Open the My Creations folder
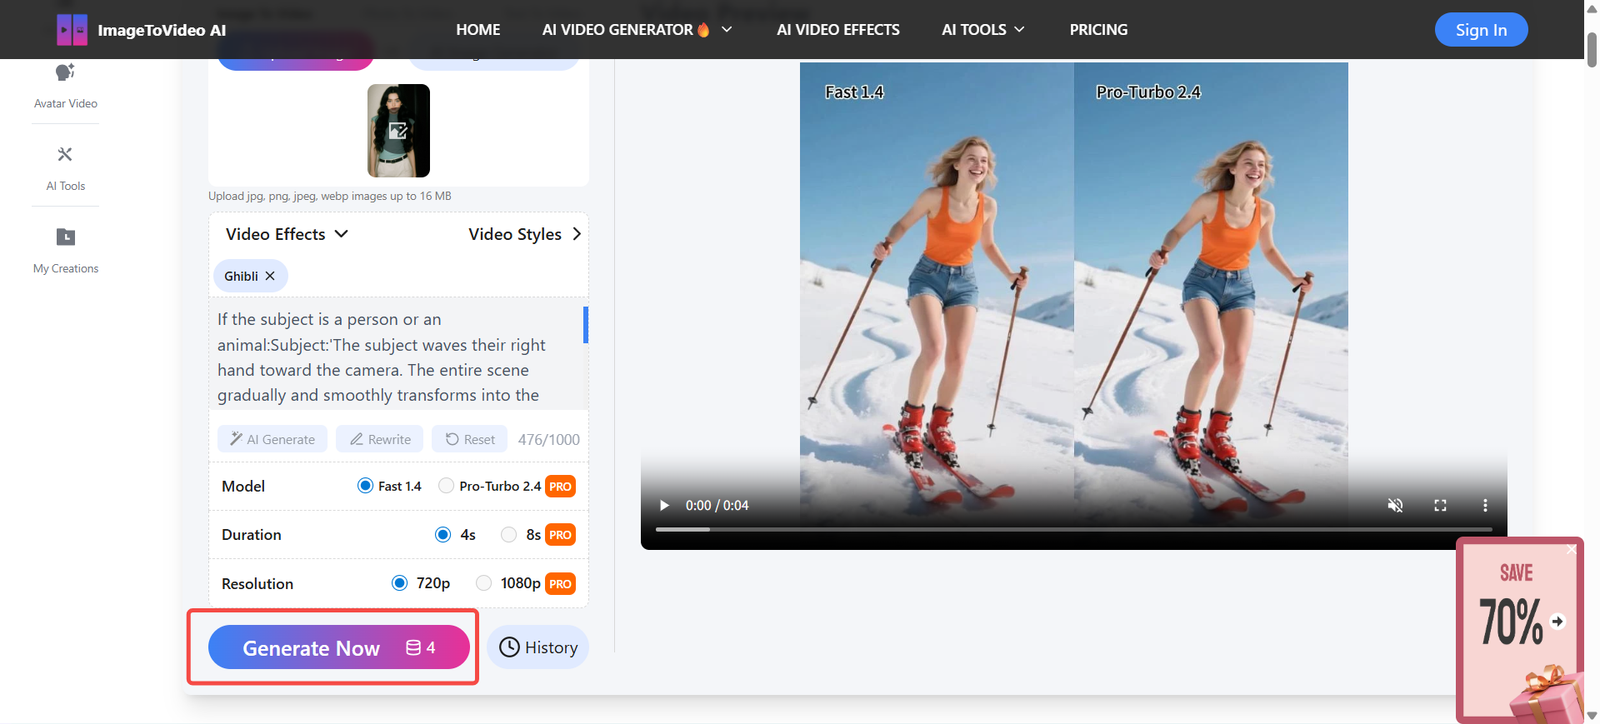The height and width of the screenshot is (724, 1600). tap(65, 250)
